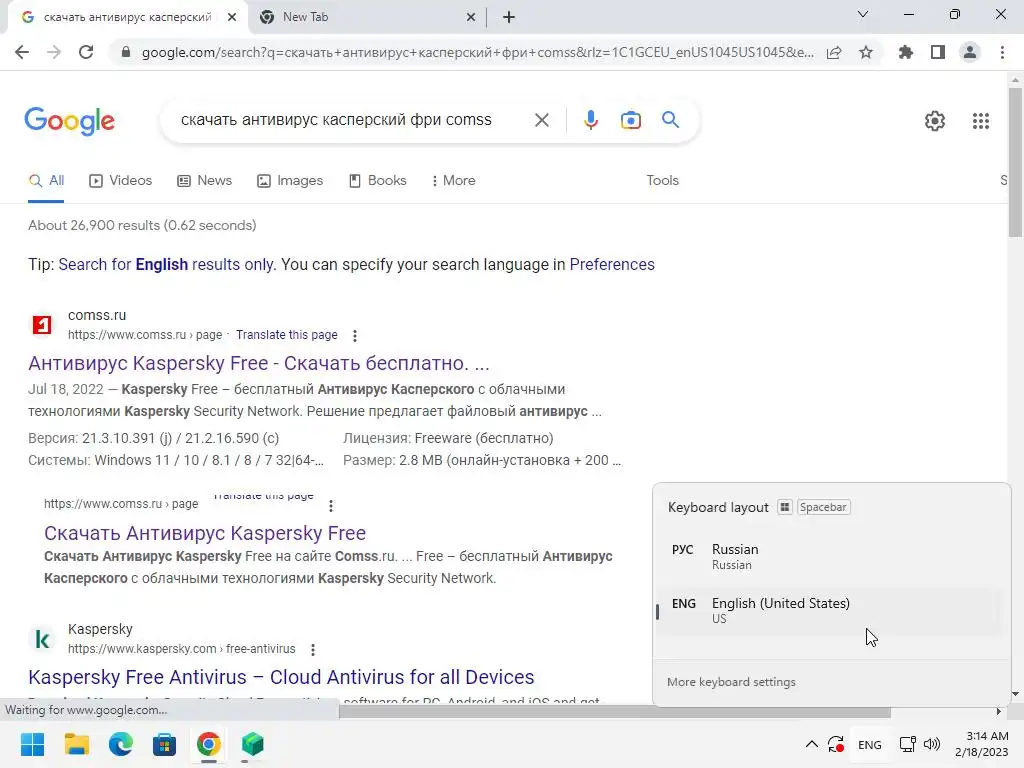Open options for the kaspersky.com result

pyautogui.click(x=313, y=650)
